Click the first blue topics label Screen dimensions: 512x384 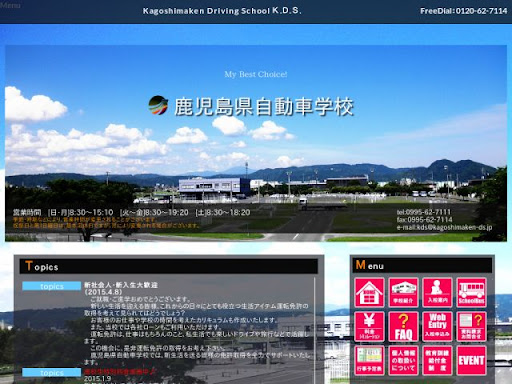coord(52,286)
